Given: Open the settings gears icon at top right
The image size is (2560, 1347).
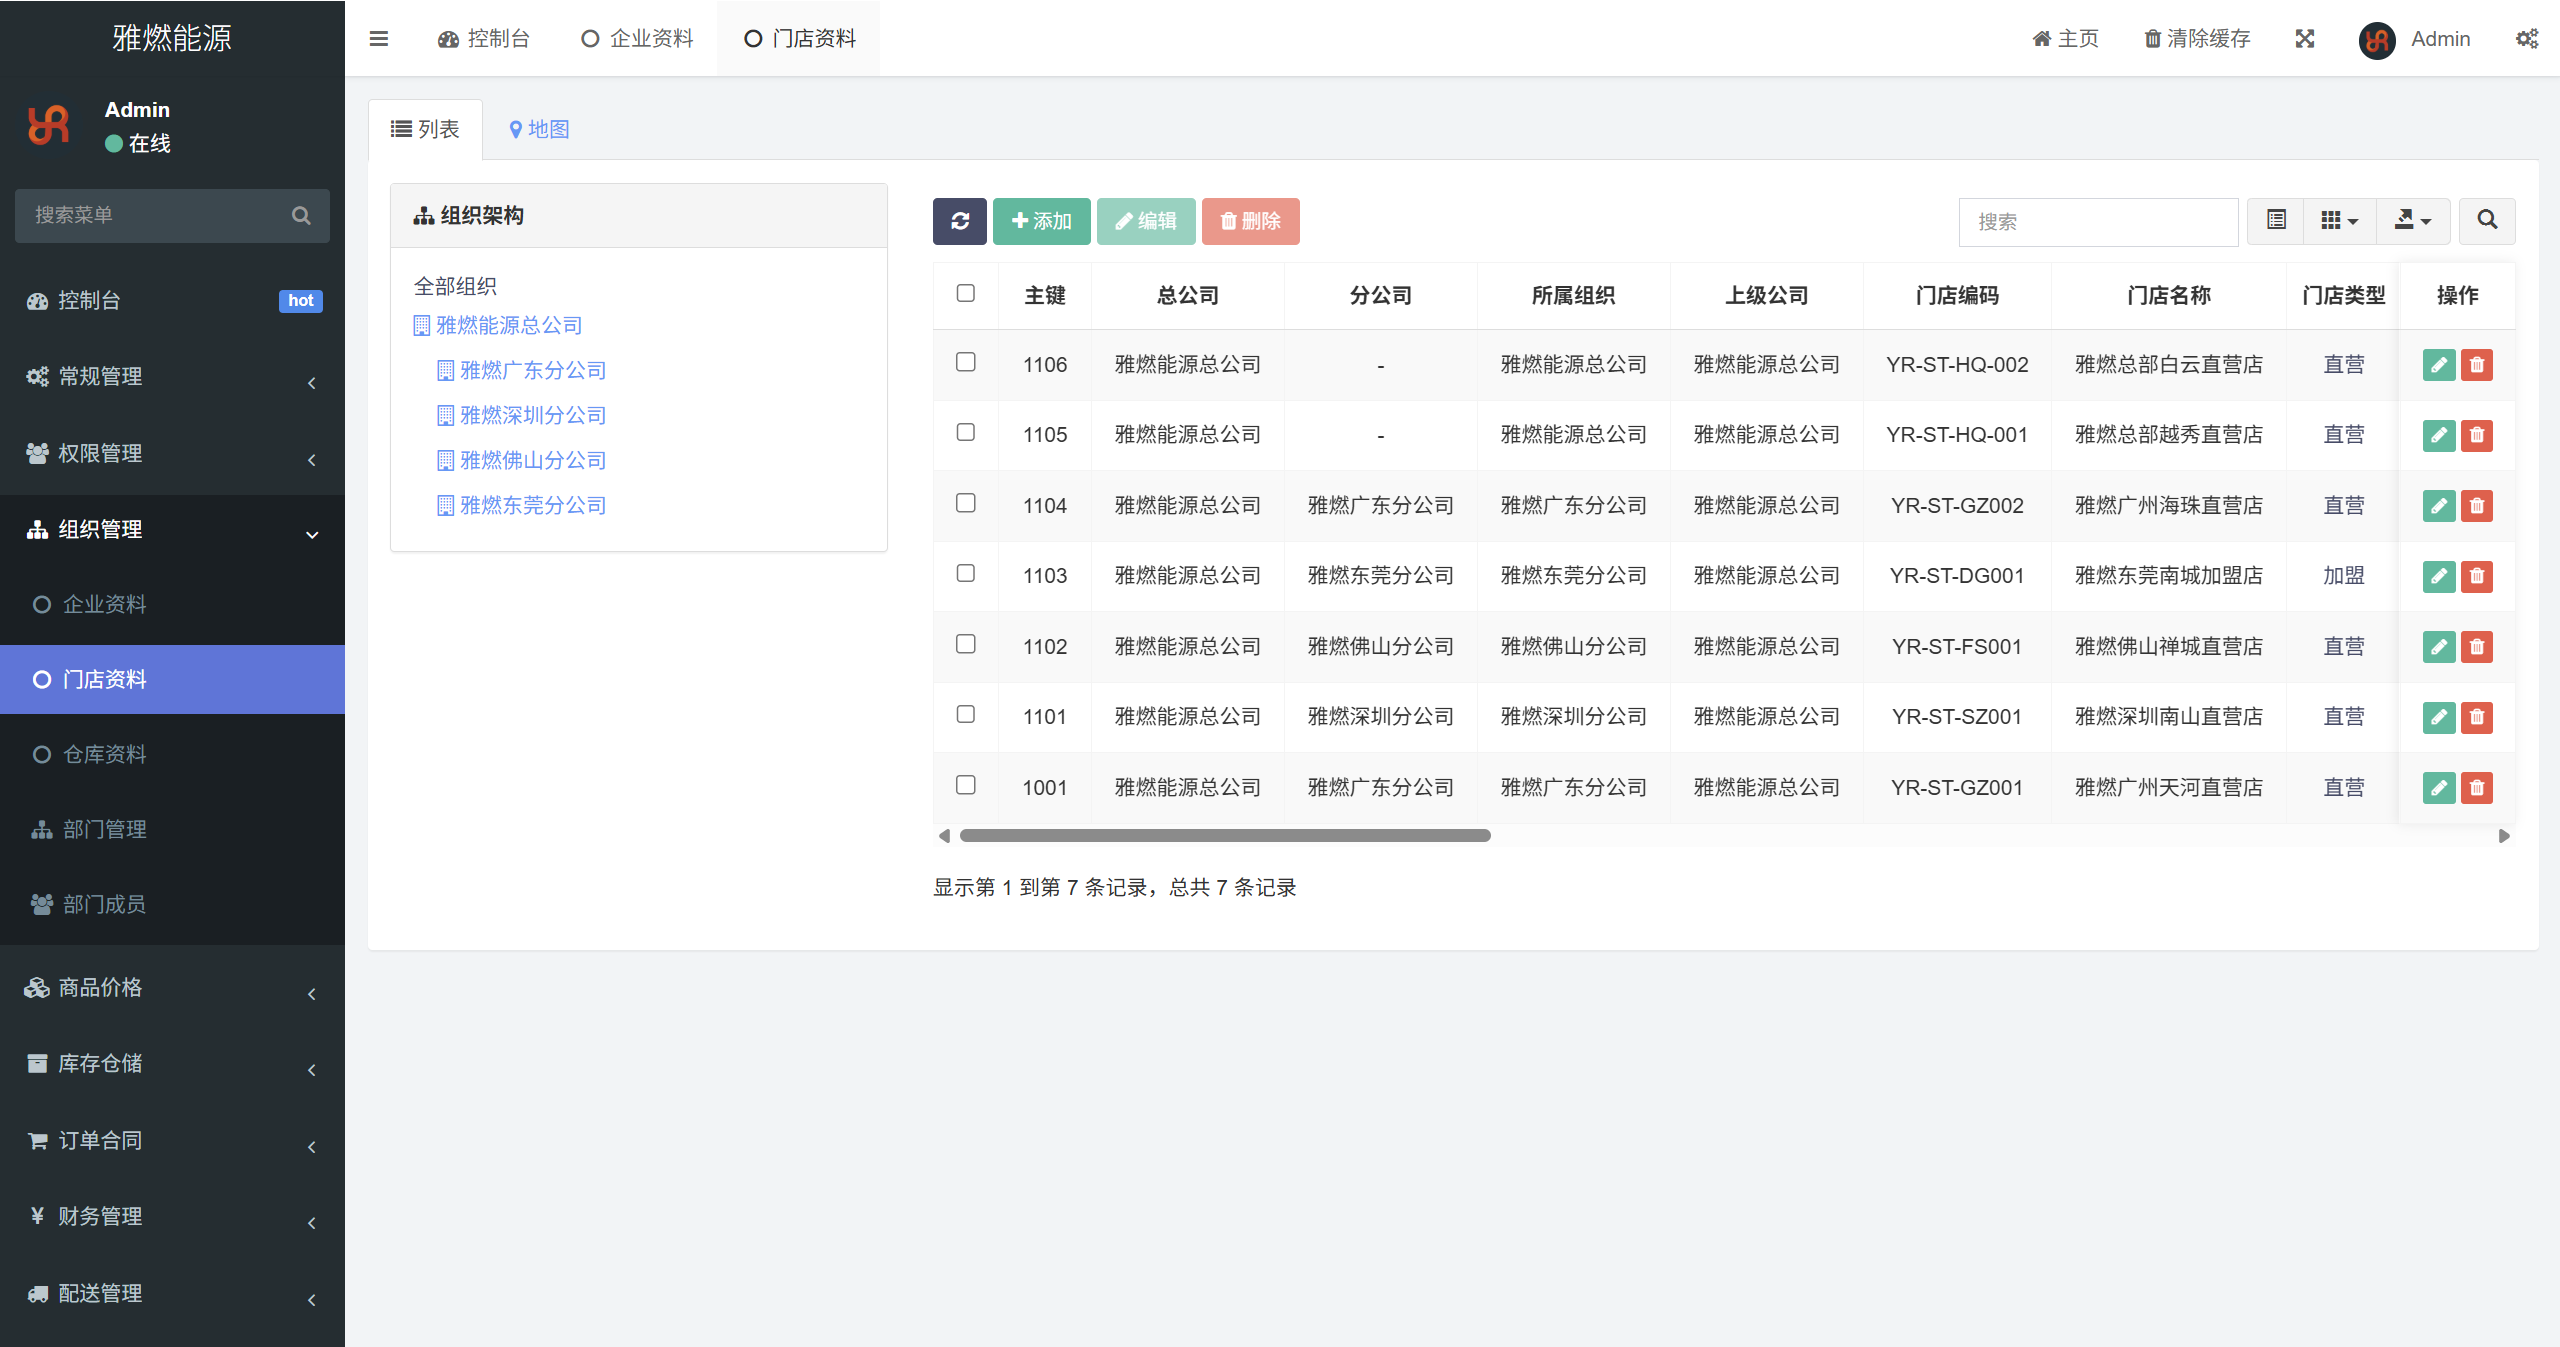Looking at the screenshot, I should (2527, 39).
